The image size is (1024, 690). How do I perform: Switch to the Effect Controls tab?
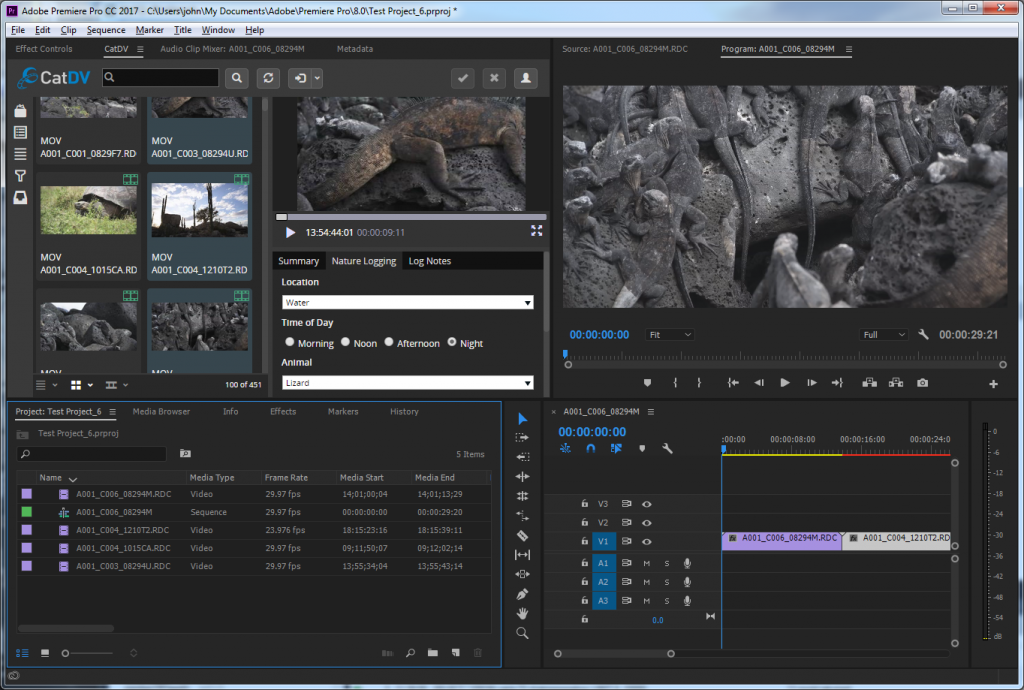(x=44, y=49)
